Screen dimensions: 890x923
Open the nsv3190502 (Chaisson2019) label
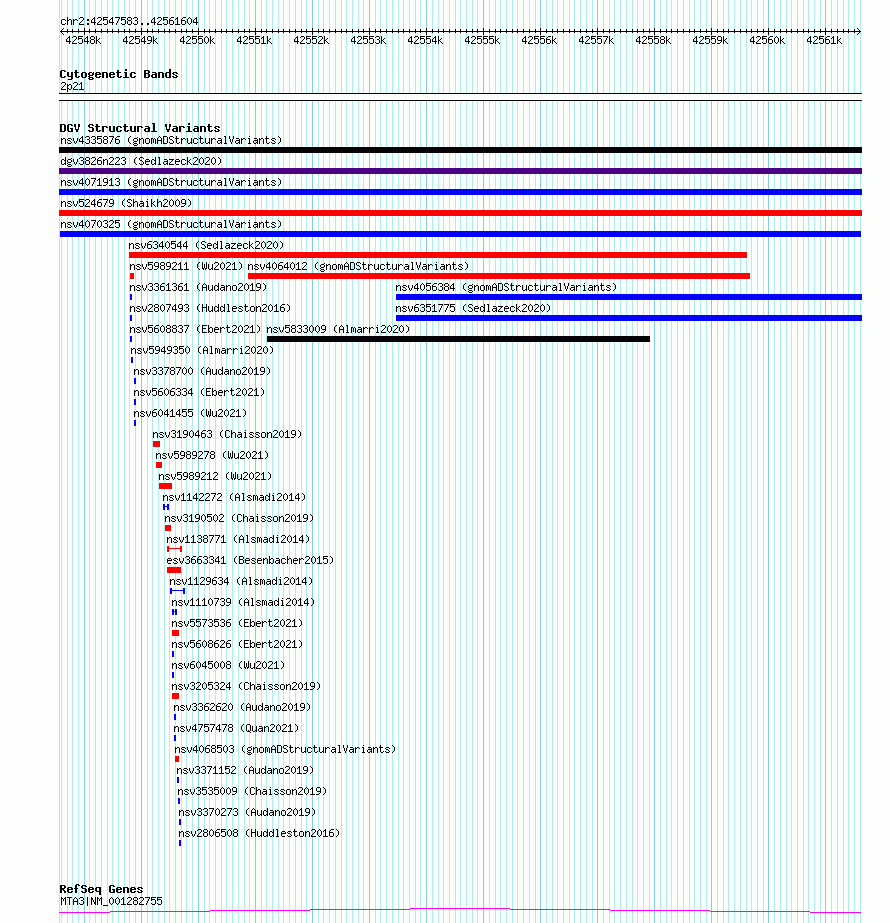239,518
